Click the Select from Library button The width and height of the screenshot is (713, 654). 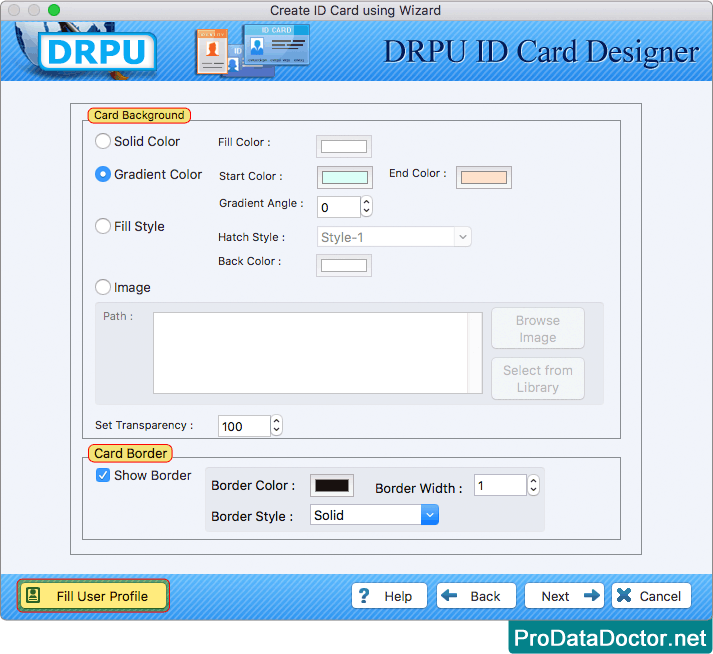[538, 378]
